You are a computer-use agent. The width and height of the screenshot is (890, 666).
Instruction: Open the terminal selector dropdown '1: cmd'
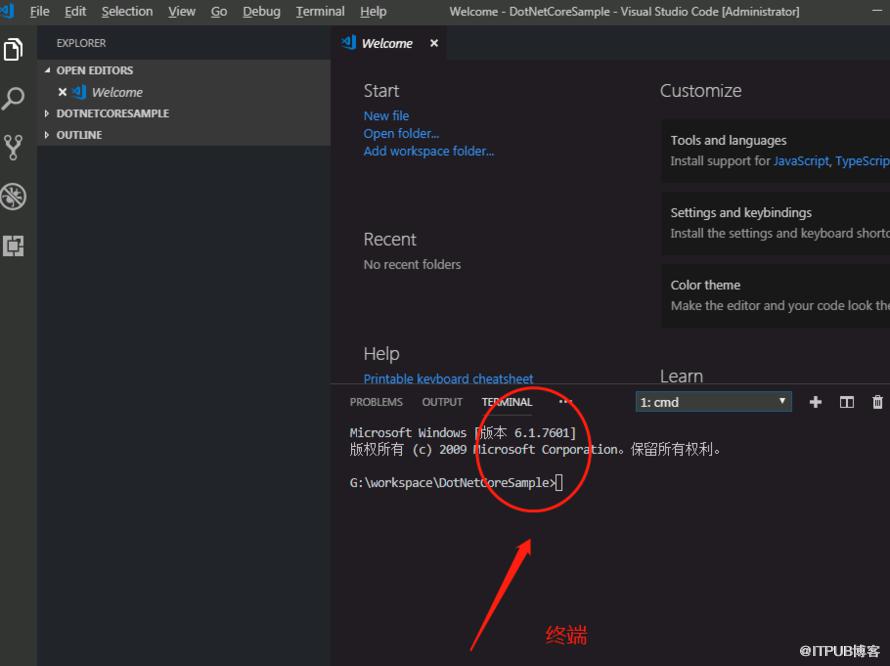pyautogui.click(x=713, y=402)
